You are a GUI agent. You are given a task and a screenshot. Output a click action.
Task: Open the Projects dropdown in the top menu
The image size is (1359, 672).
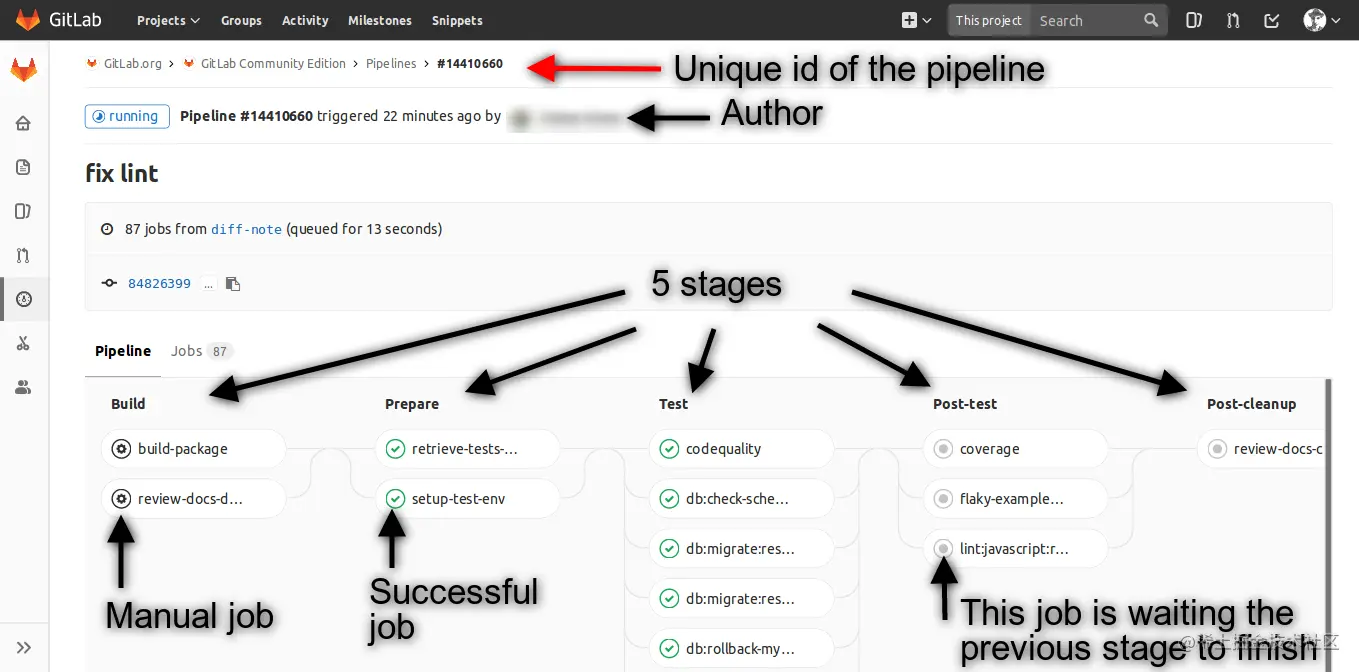(166, 20)
